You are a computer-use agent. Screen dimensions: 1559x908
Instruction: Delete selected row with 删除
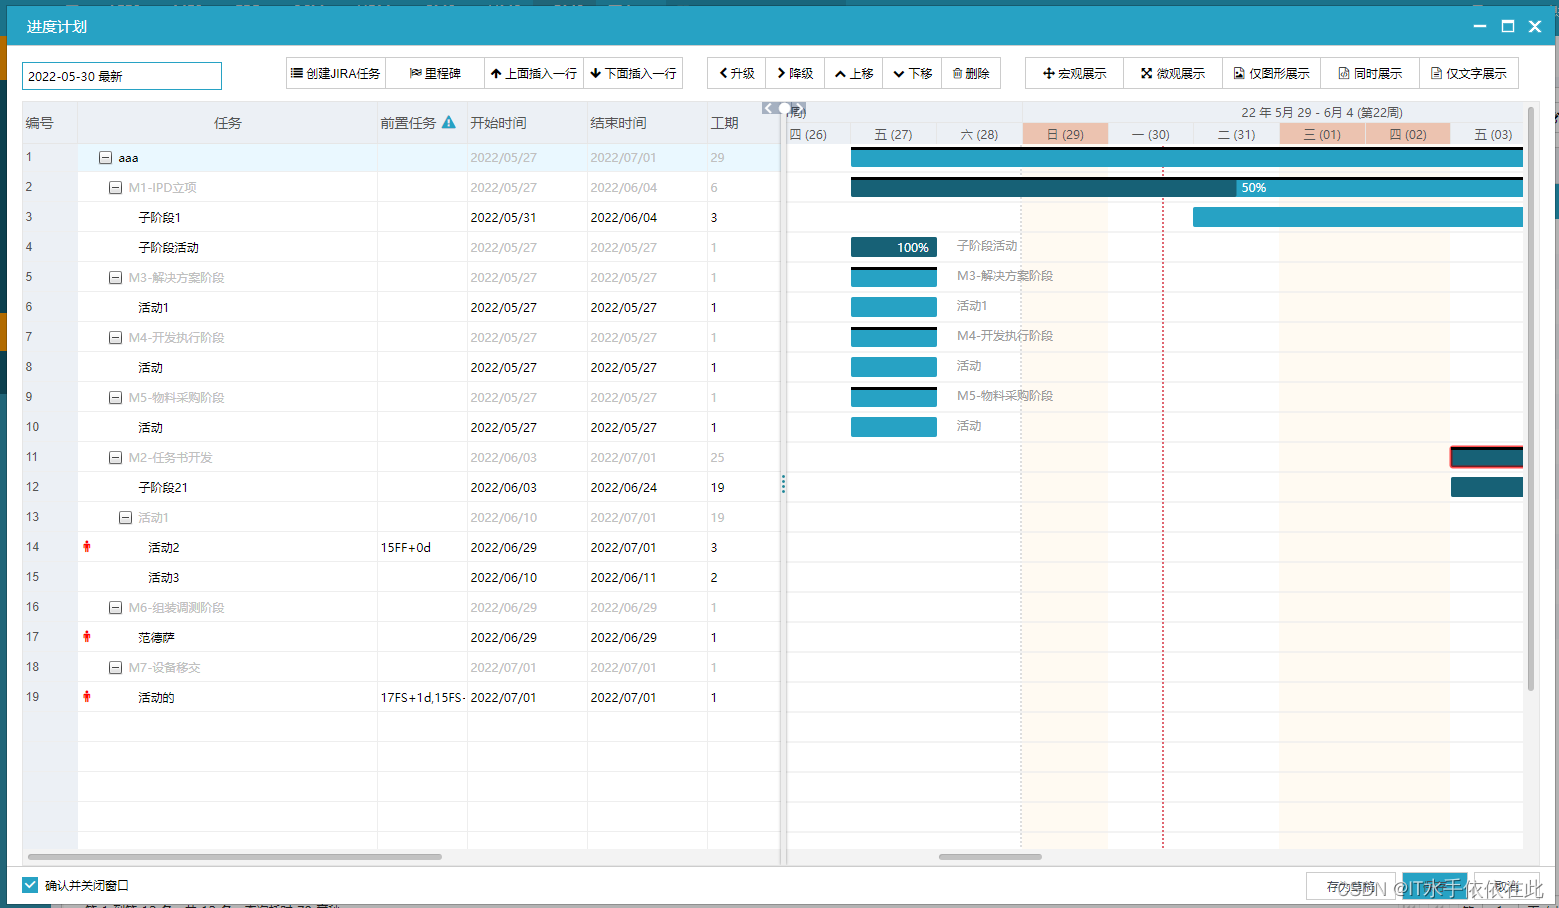point(971,73)
